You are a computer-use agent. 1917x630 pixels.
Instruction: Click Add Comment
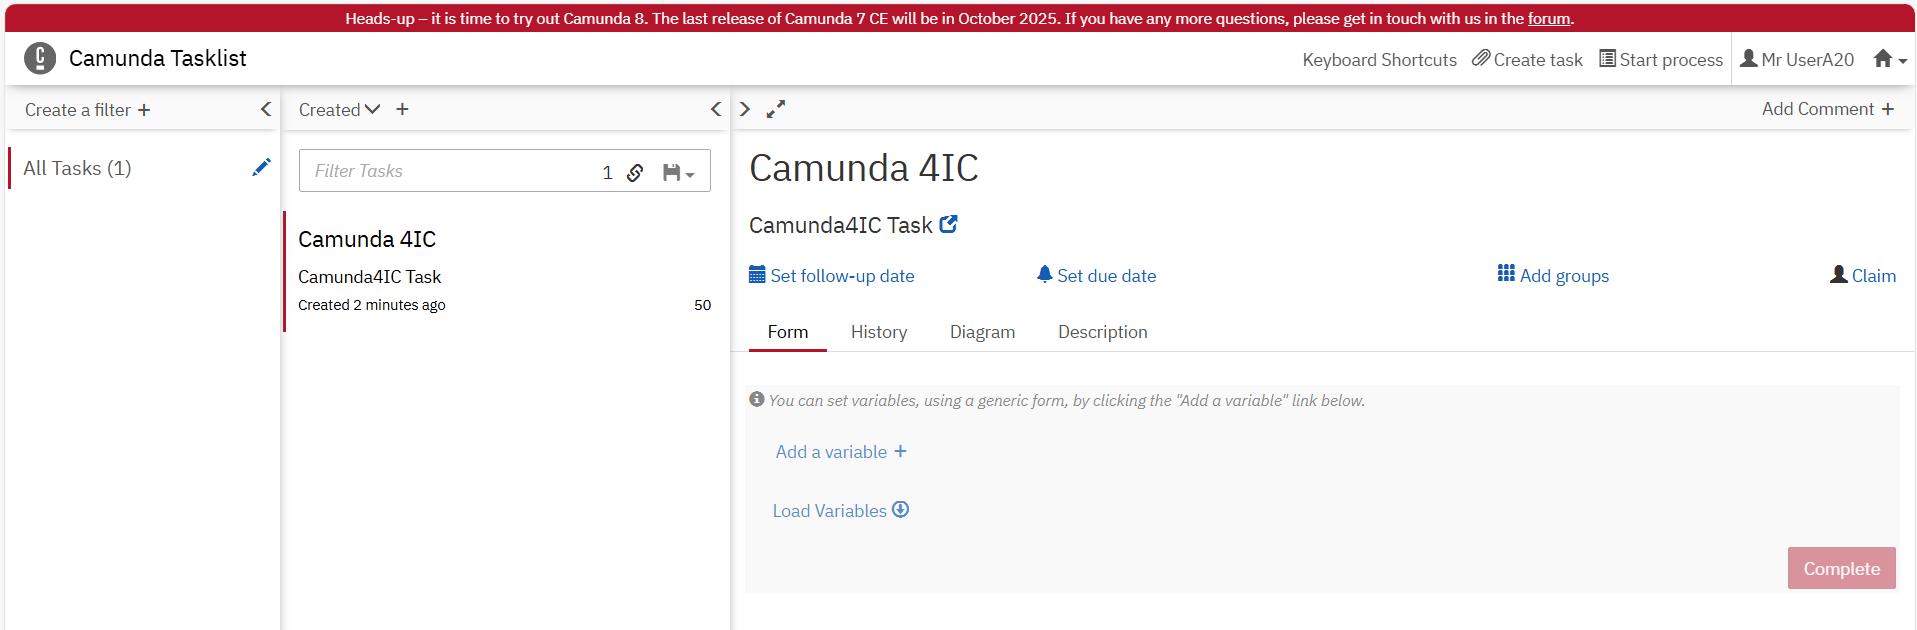(1827, 109)
